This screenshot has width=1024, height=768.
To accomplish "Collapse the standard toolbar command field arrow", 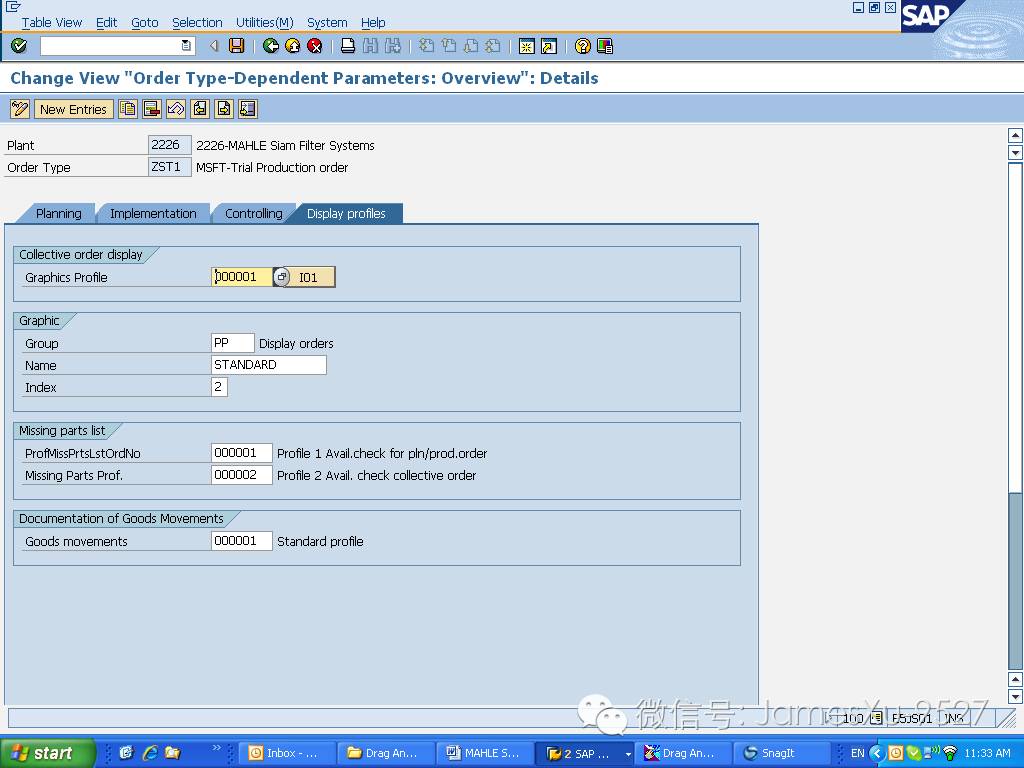I will (214, 46).
